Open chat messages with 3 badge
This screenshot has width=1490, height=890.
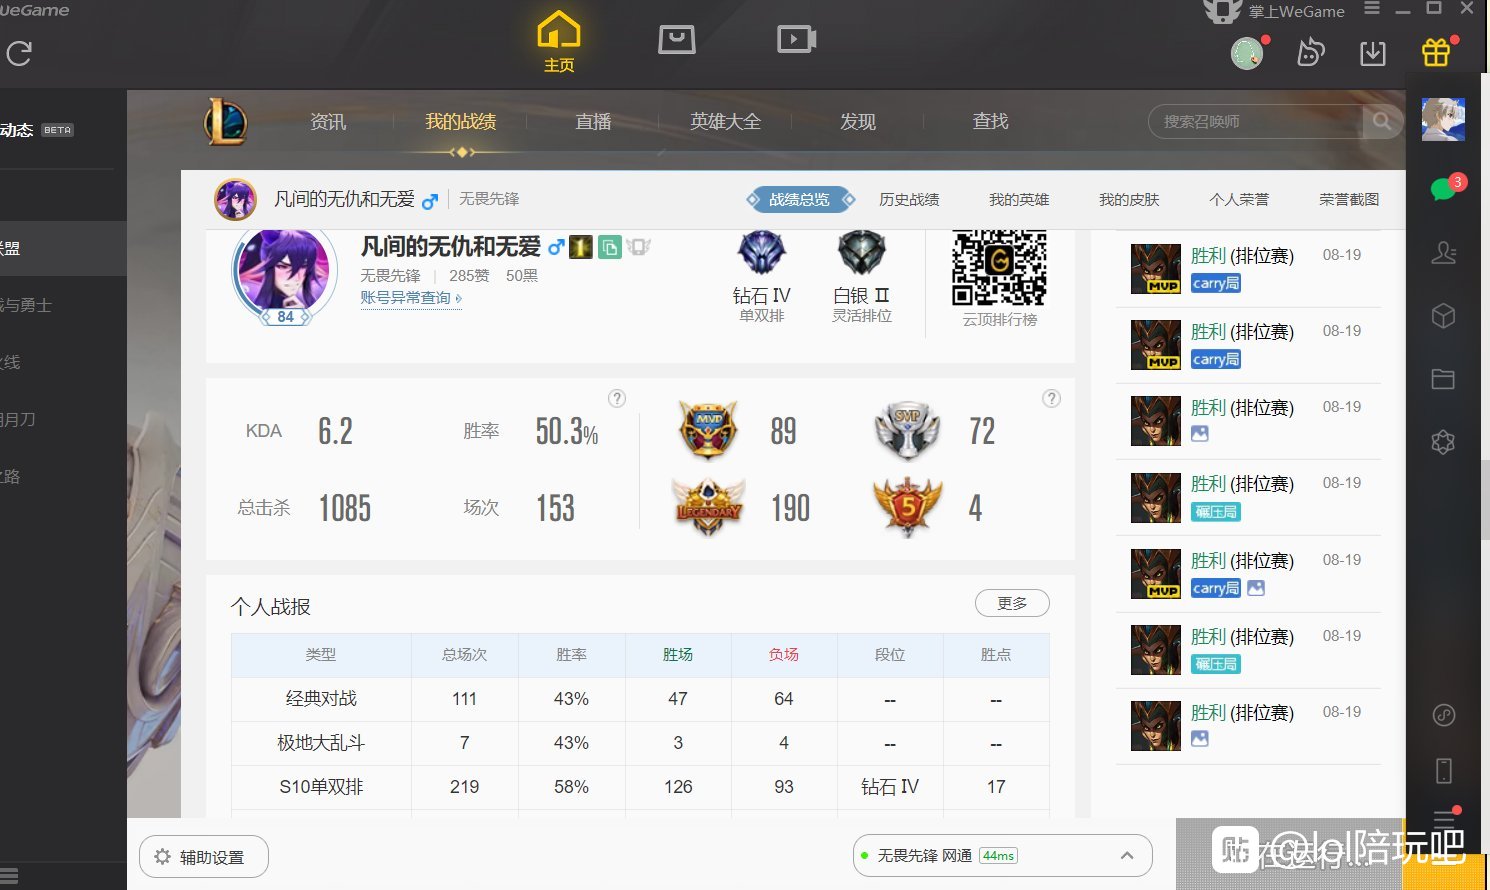click(1444, 188)
